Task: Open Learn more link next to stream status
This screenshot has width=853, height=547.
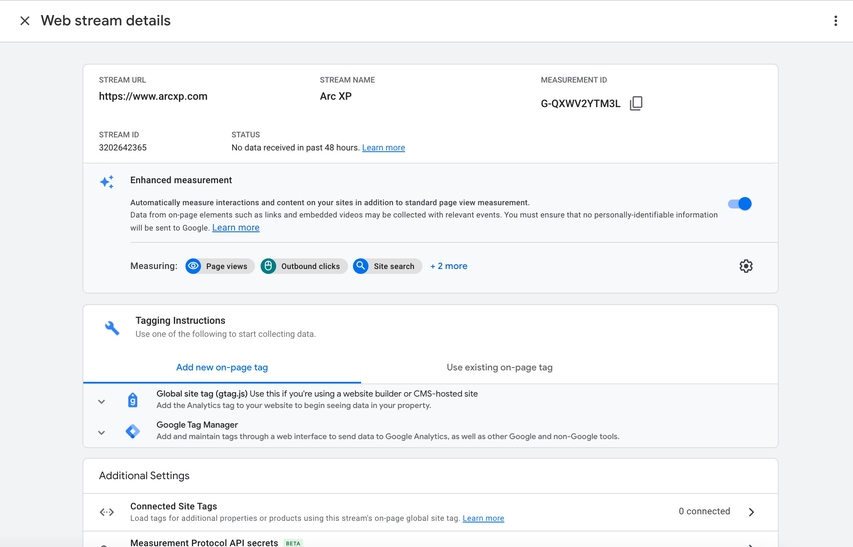Action: [x=384, y=147]
